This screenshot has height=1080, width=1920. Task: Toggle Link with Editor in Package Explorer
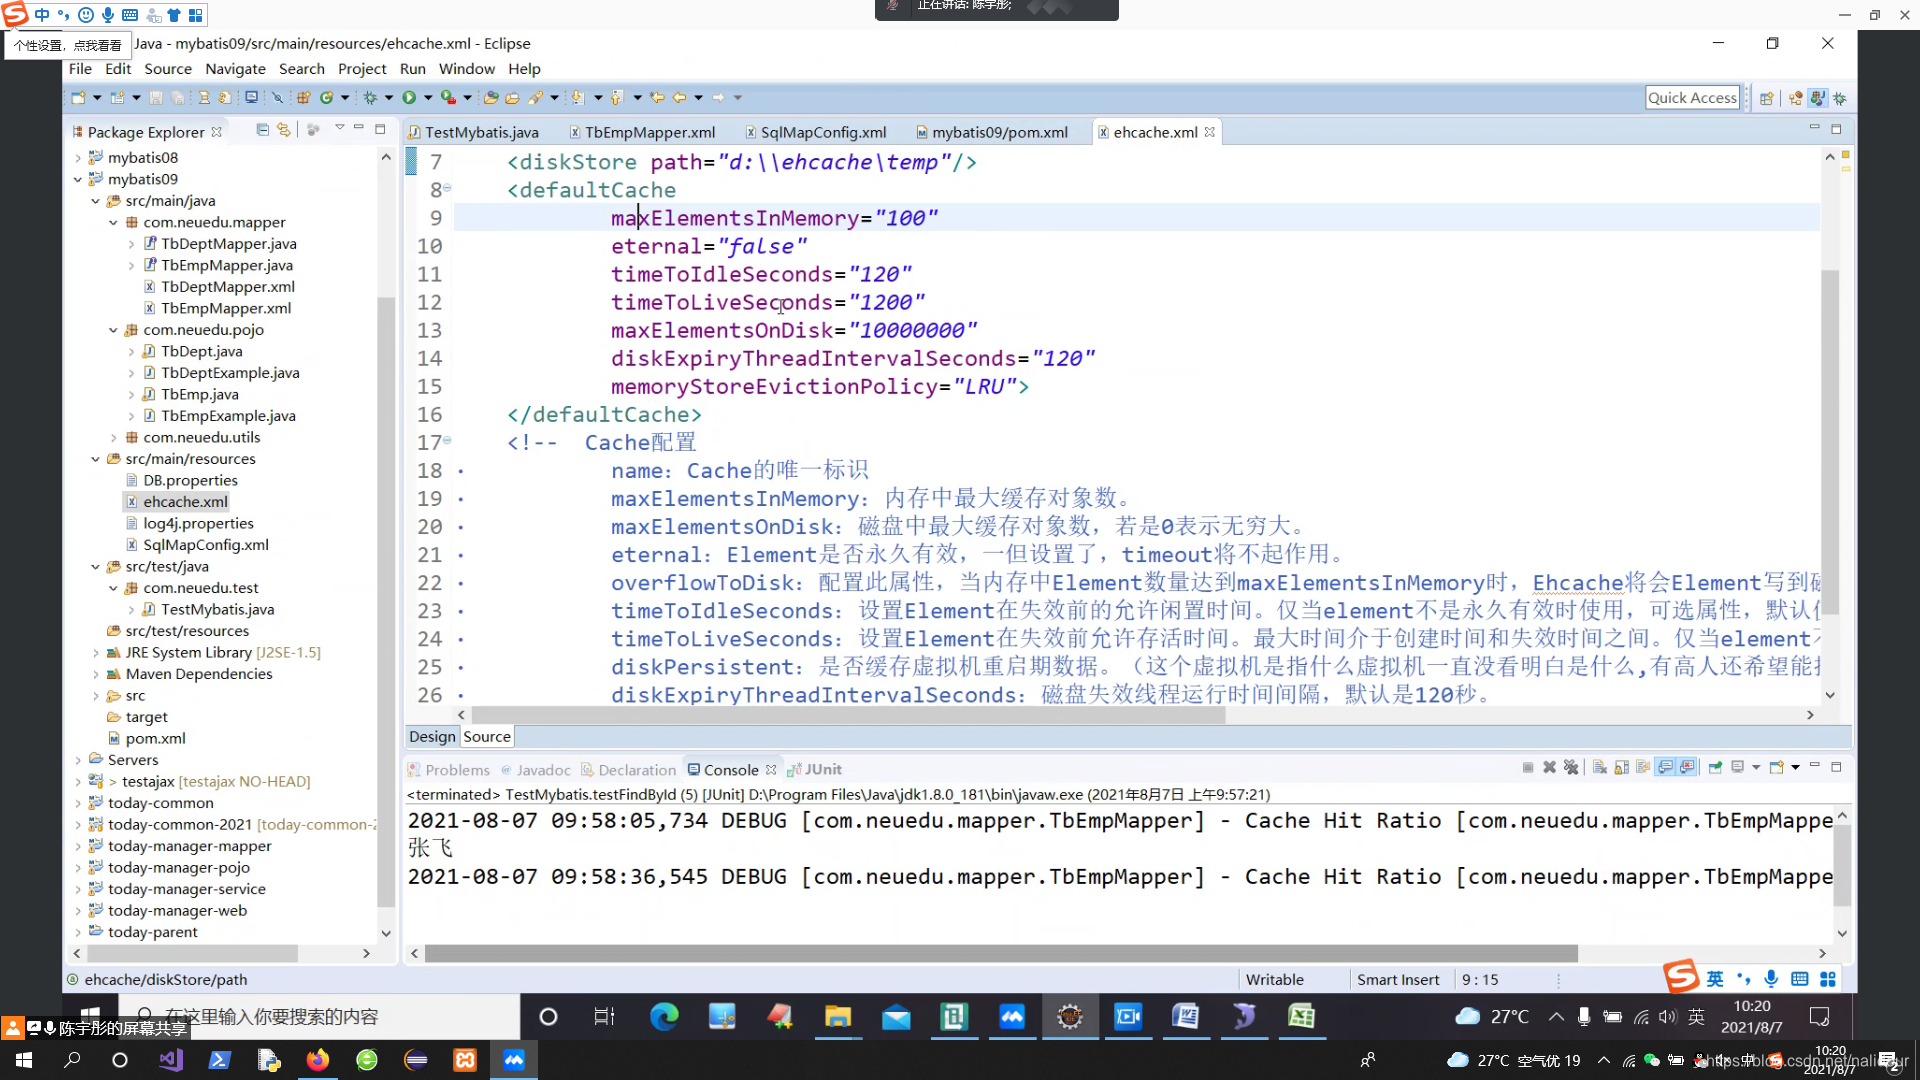coord(284,130)
